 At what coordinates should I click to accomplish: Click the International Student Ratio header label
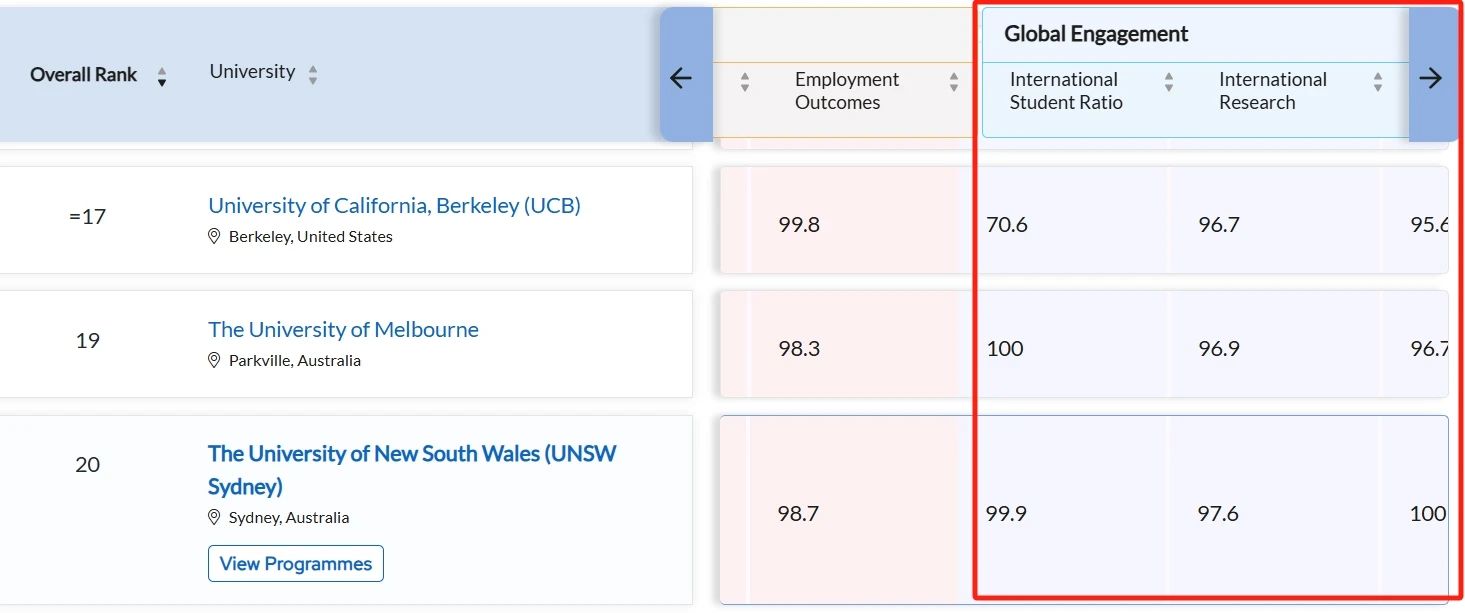(x=1065, y=91)
